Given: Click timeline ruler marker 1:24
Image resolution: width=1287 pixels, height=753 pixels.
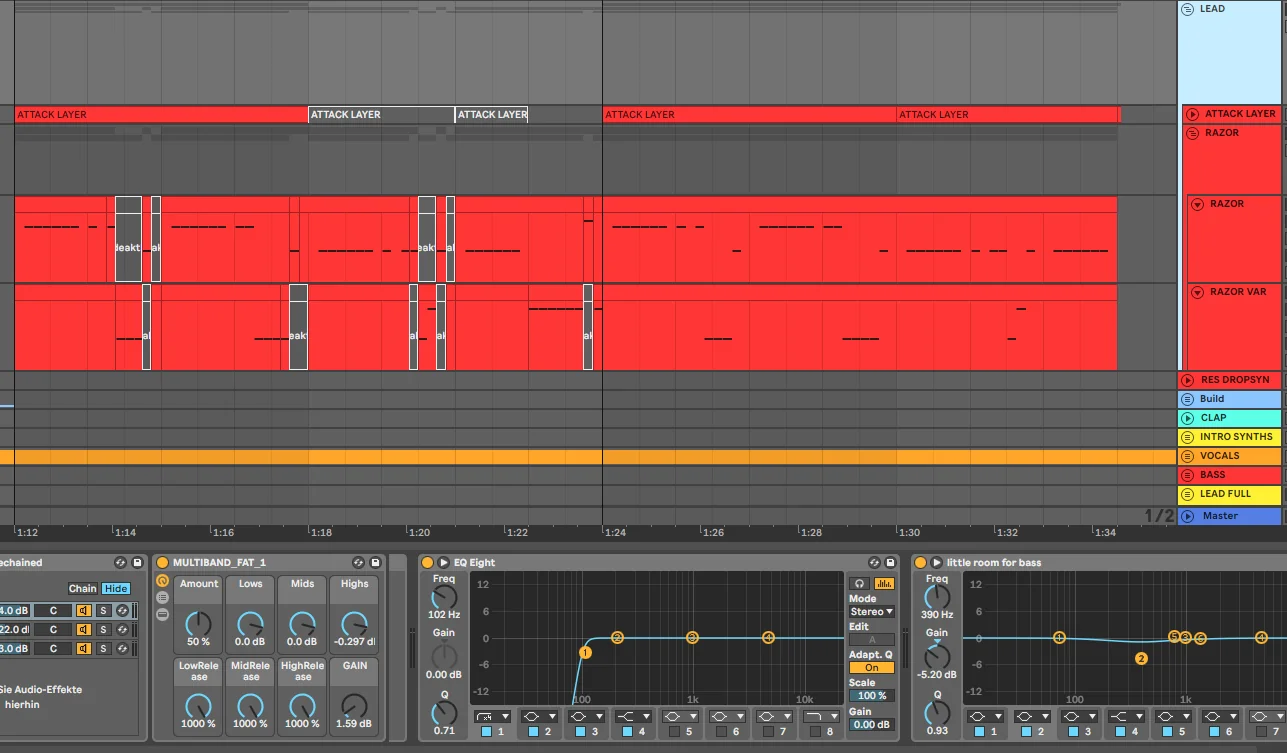Looking at the screenshot, I should click(615, 533).
